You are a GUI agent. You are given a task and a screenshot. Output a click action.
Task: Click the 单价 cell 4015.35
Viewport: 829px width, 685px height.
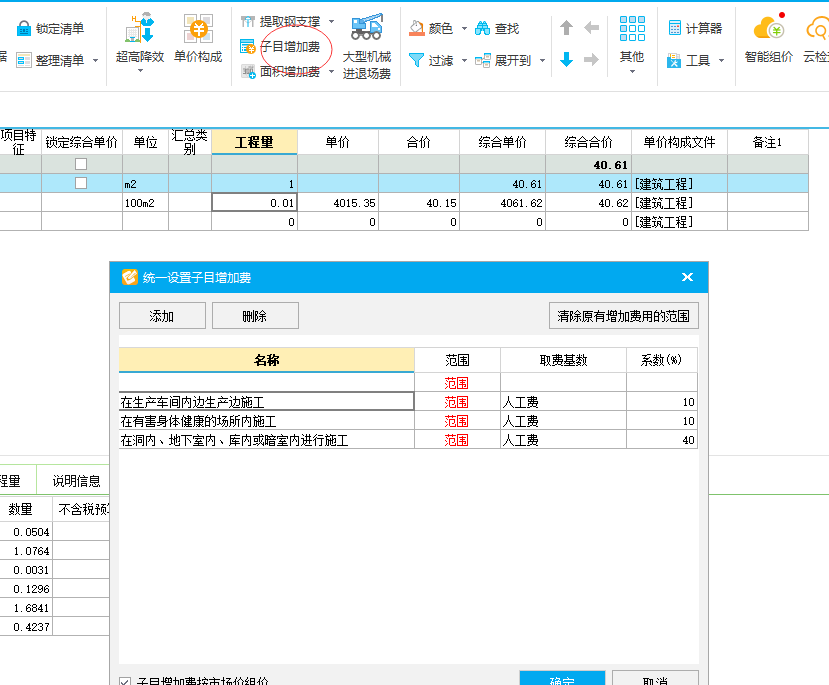pyautogui.click(x=338, y=203)
